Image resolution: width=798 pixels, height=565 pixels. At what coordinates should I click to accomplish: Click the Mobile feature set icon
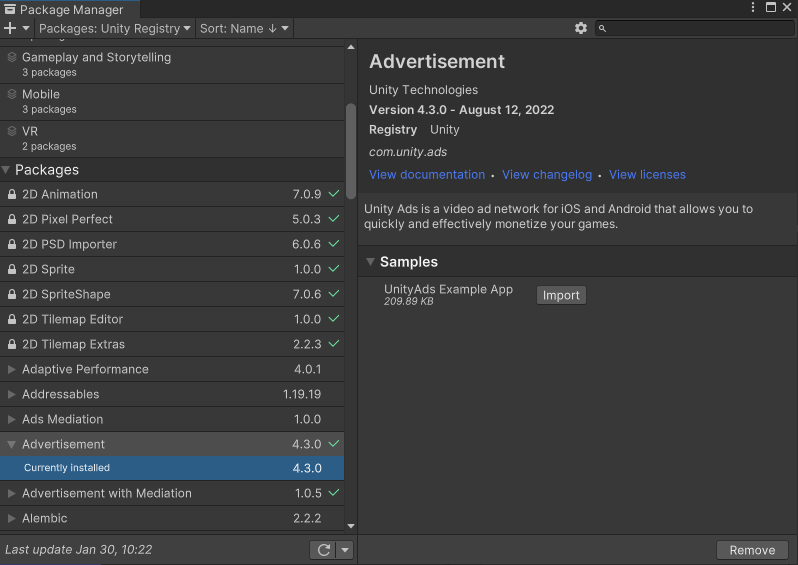12,94
